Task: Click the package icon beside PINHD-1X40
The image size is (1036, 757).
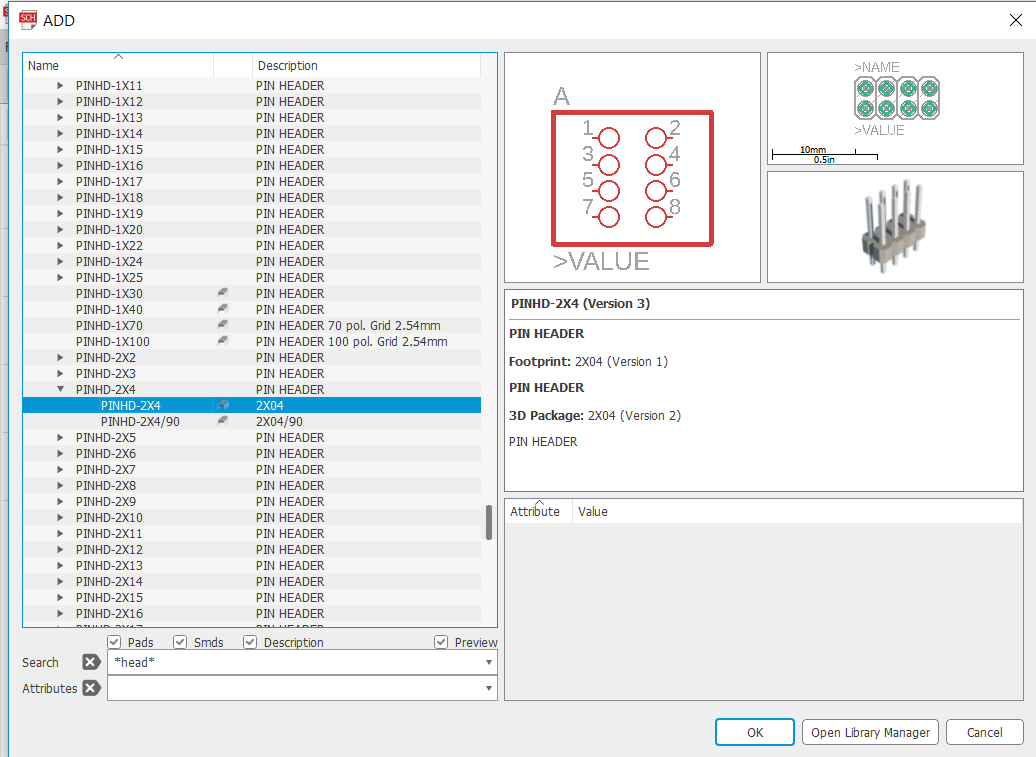Action: [222, 309]
